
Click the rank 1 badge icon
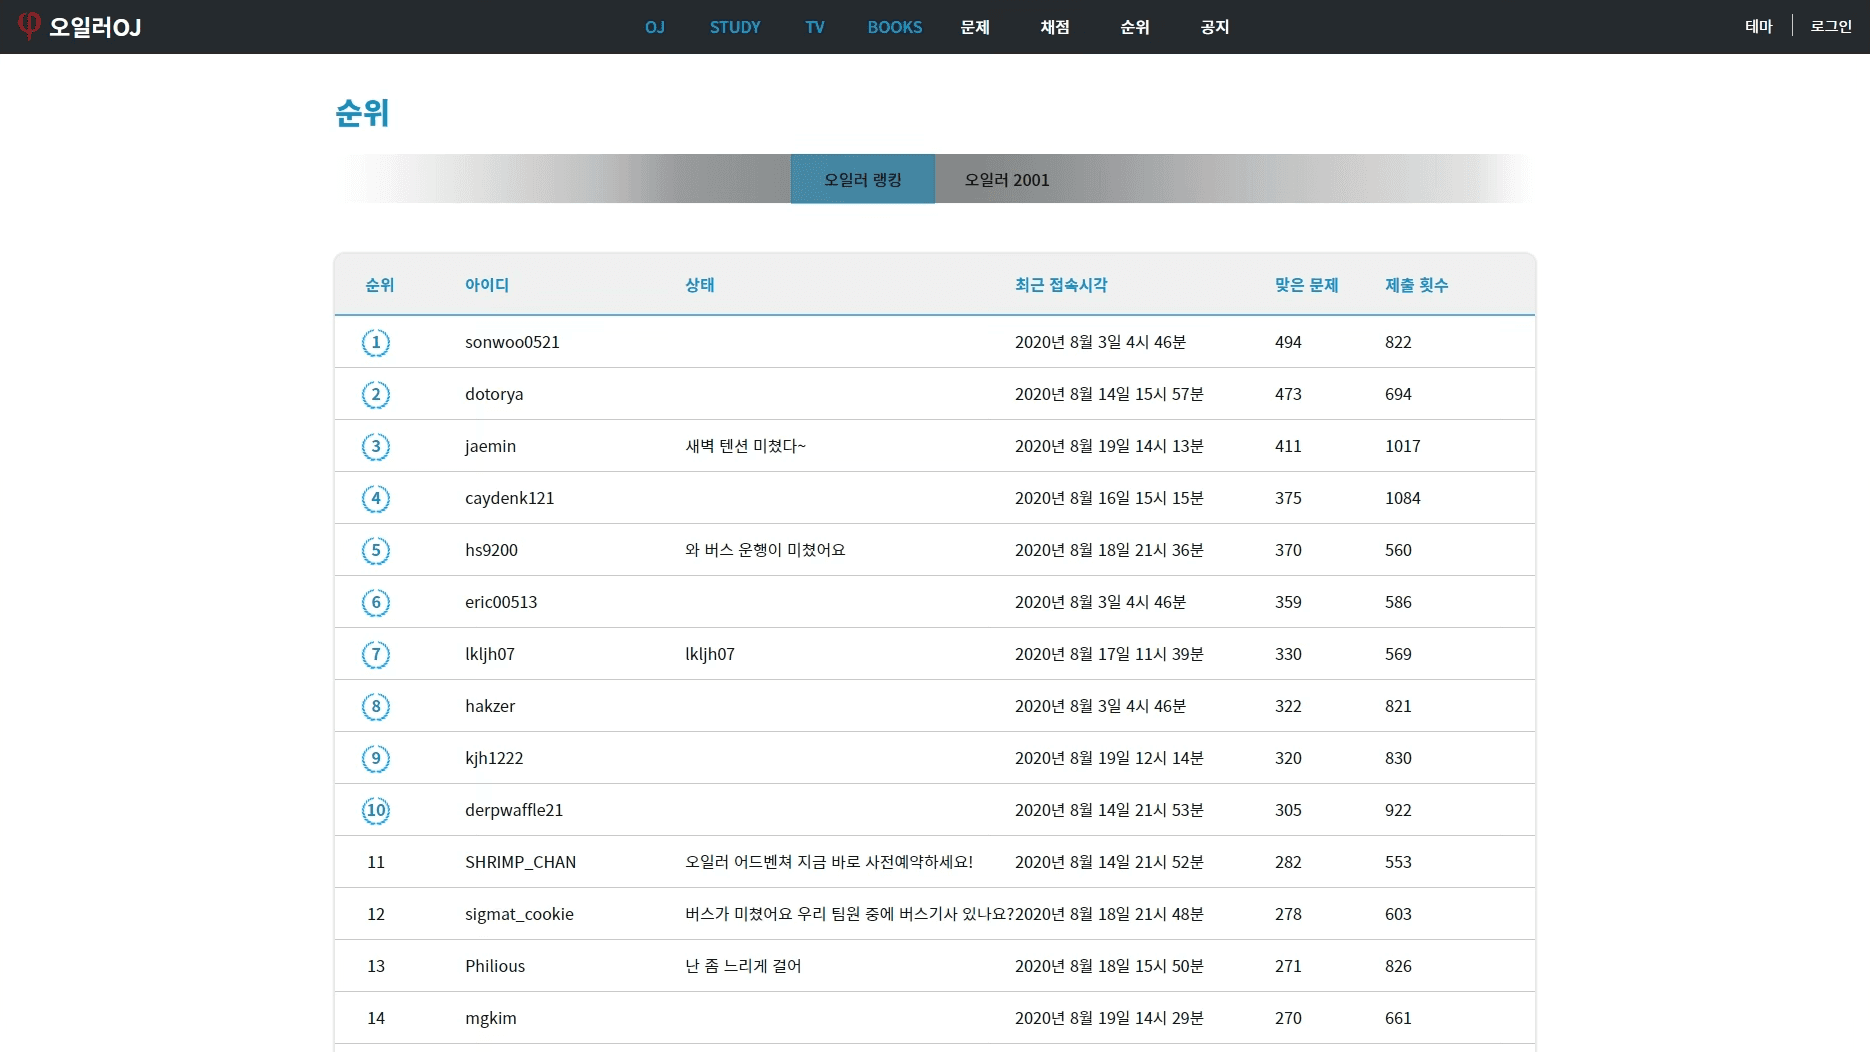376,343
